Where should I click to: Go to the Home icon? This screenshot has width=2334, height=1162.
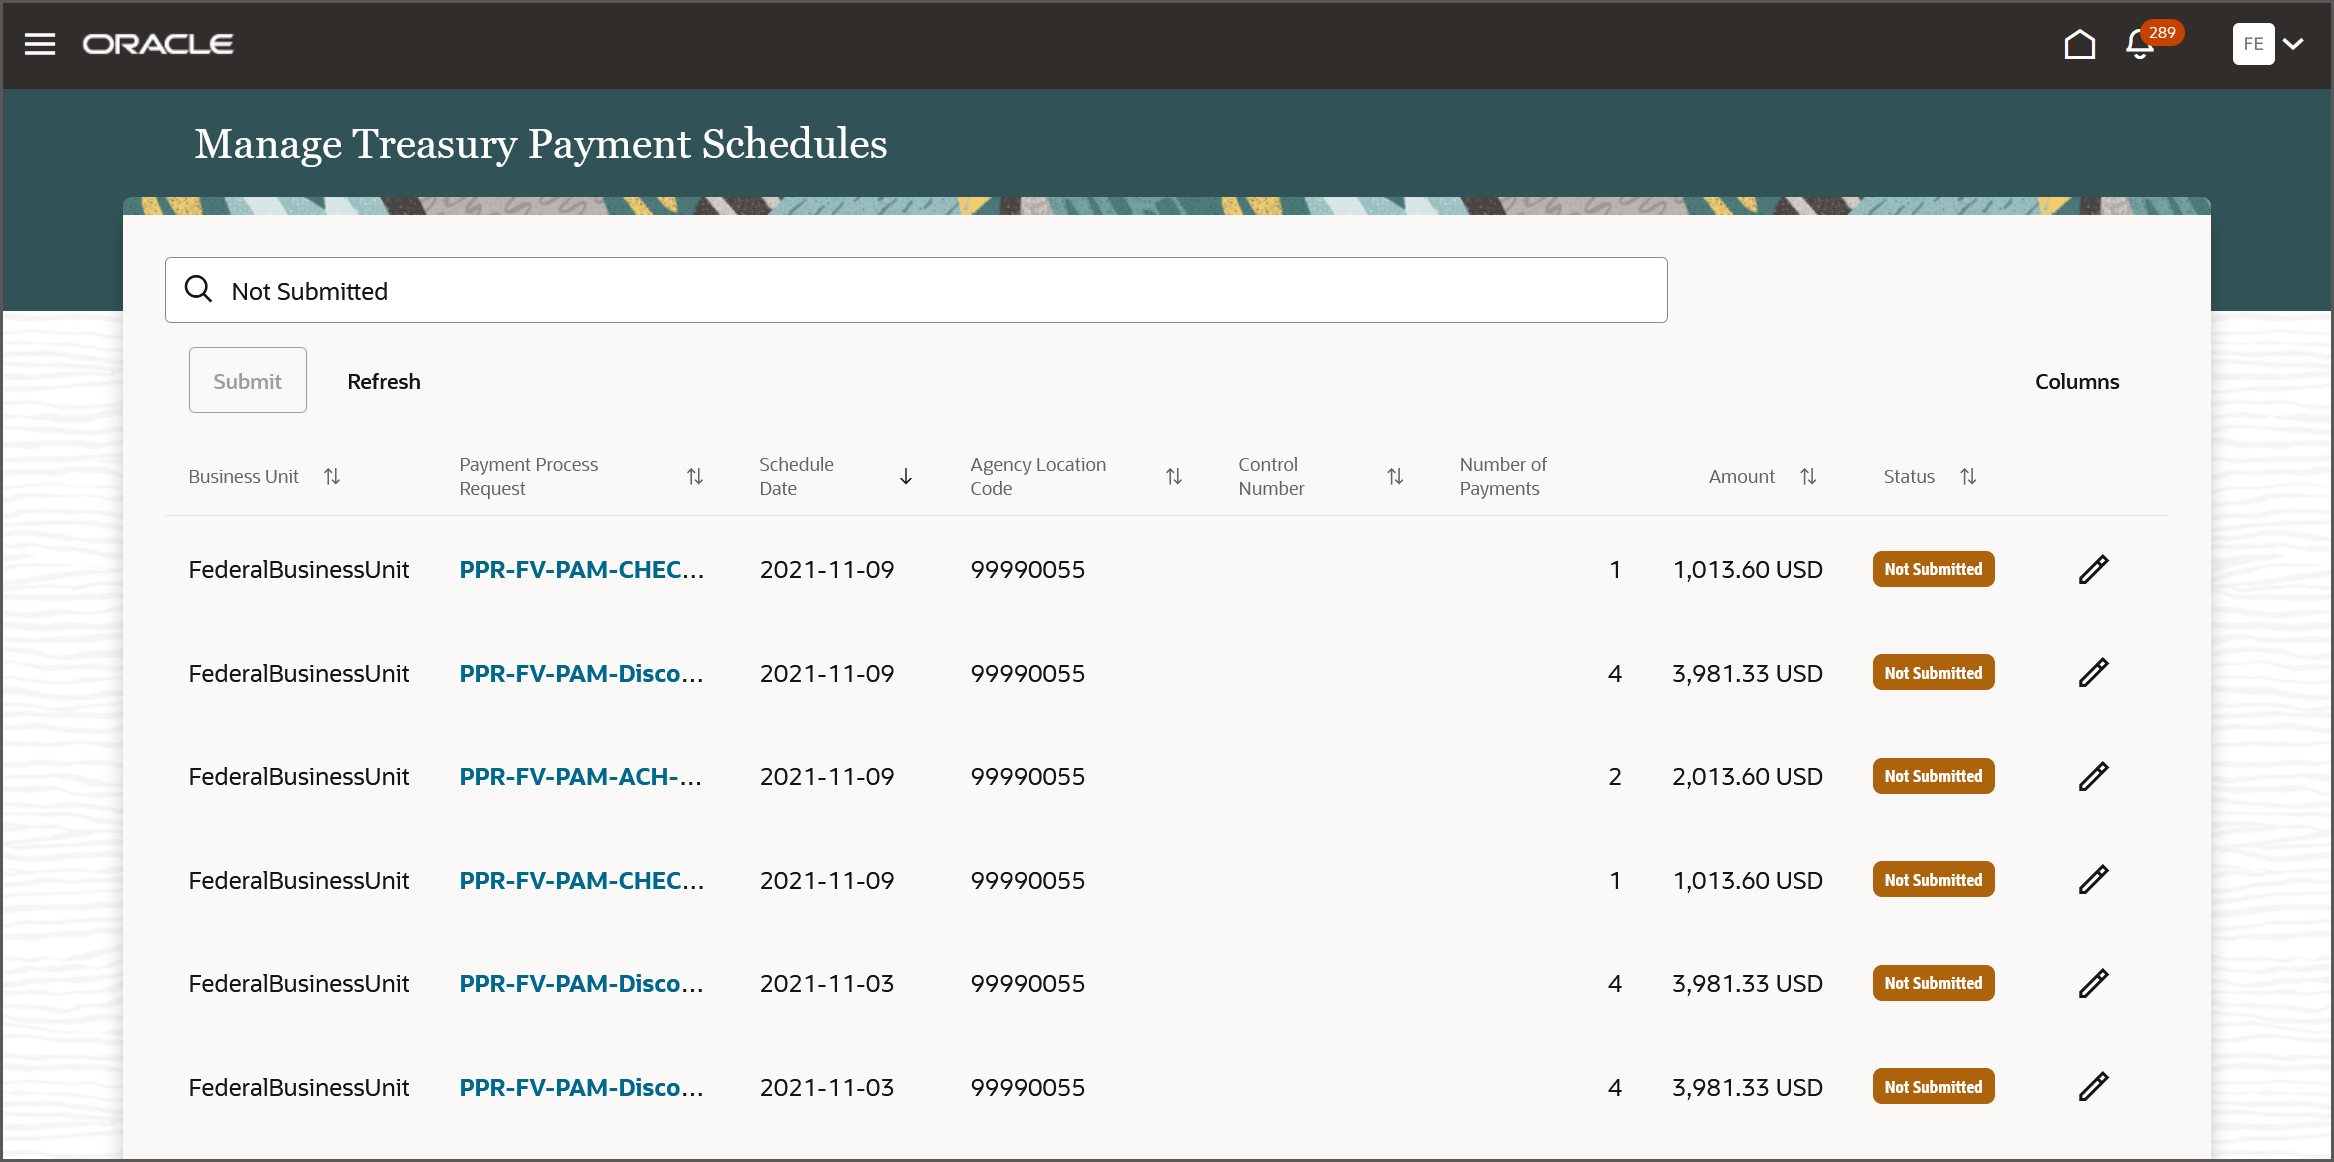(2079, 44)
